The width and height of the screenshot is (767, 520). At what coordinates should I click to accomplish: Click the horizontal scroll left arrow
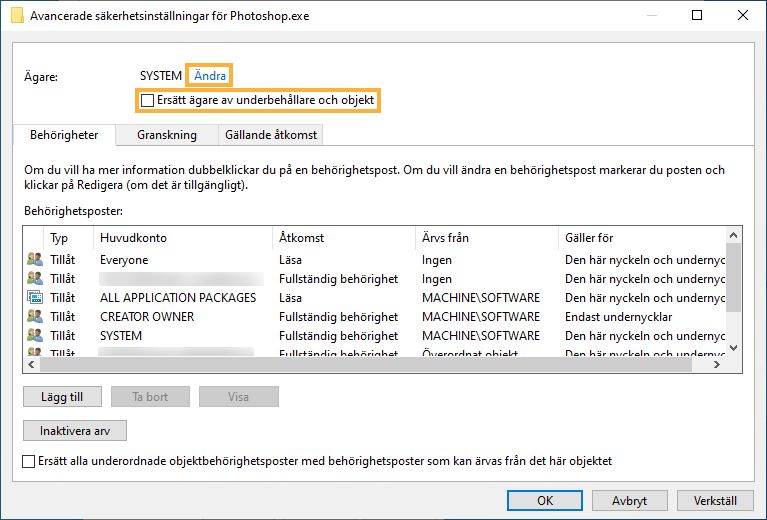pyautogui.click(x=31, y=364)
